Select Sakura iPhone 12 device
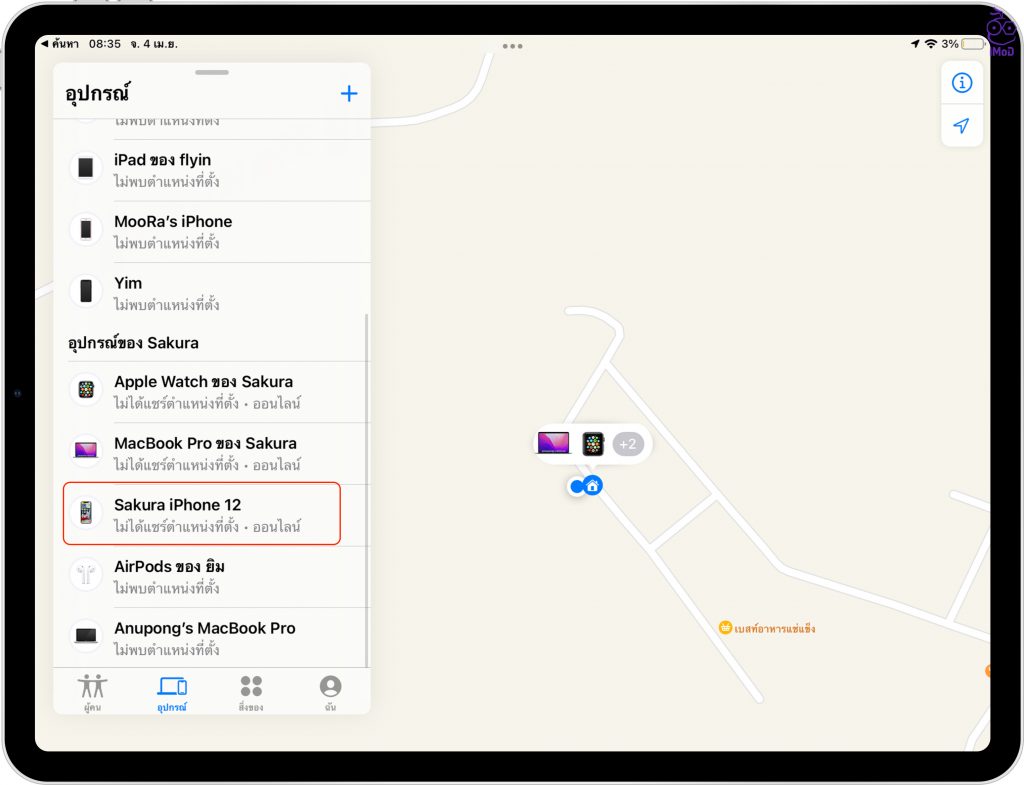Screen dimensions: 1024x785 [x=202, y=514]
